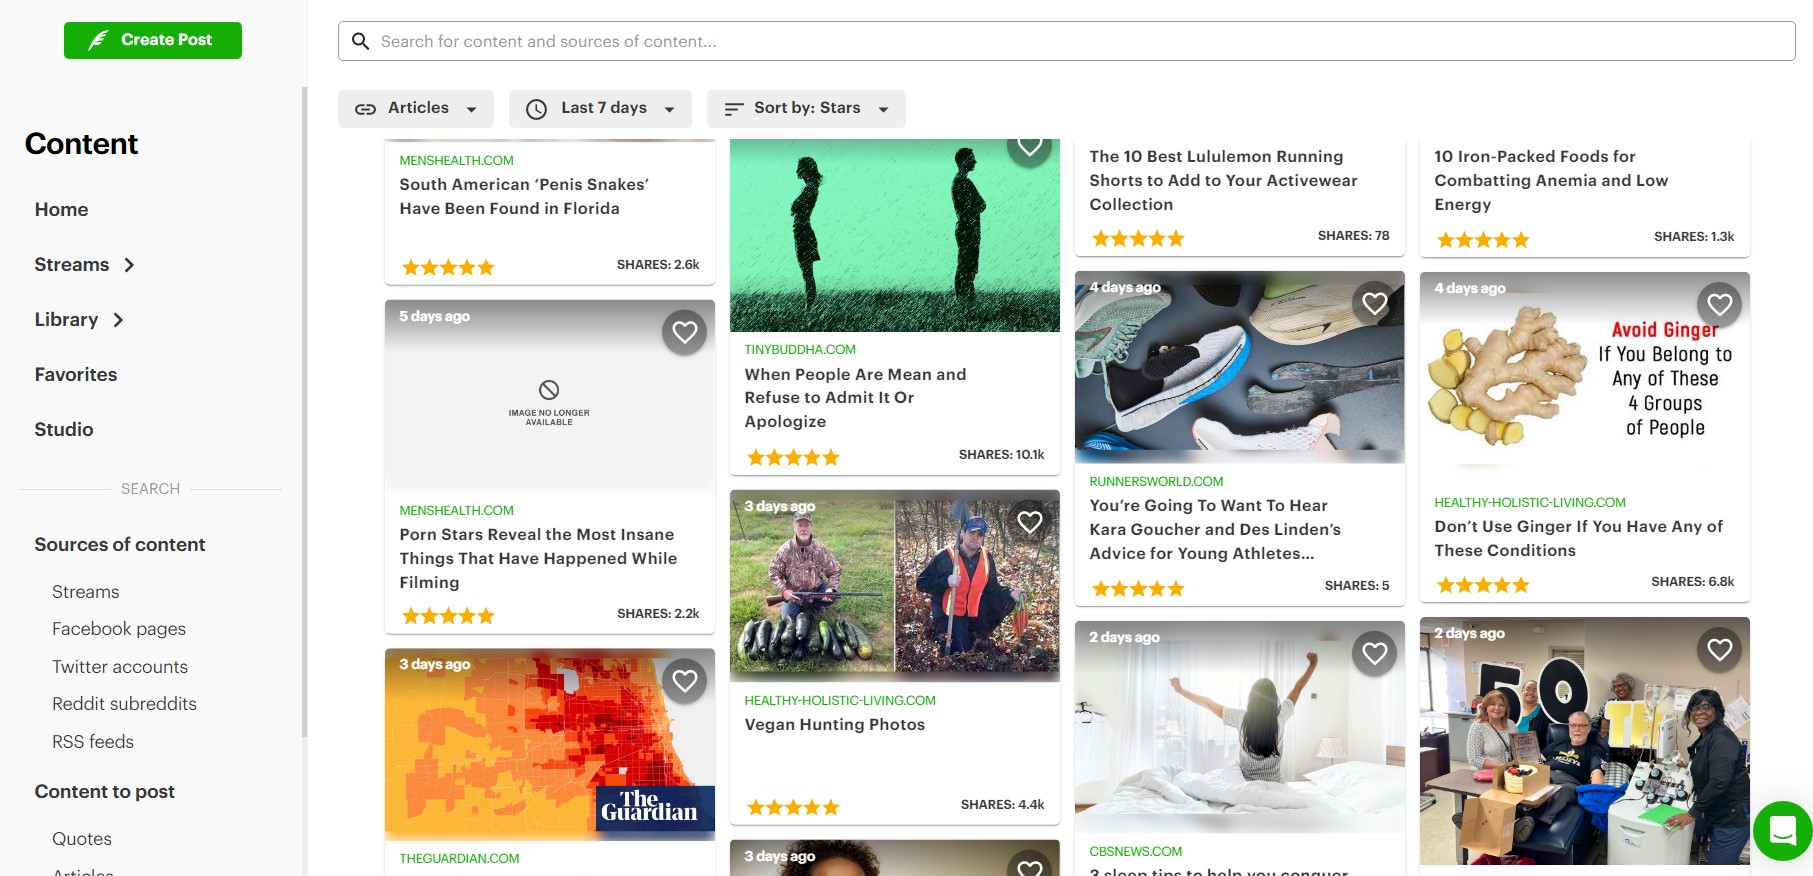Click the Create Post button

[153, 40]
